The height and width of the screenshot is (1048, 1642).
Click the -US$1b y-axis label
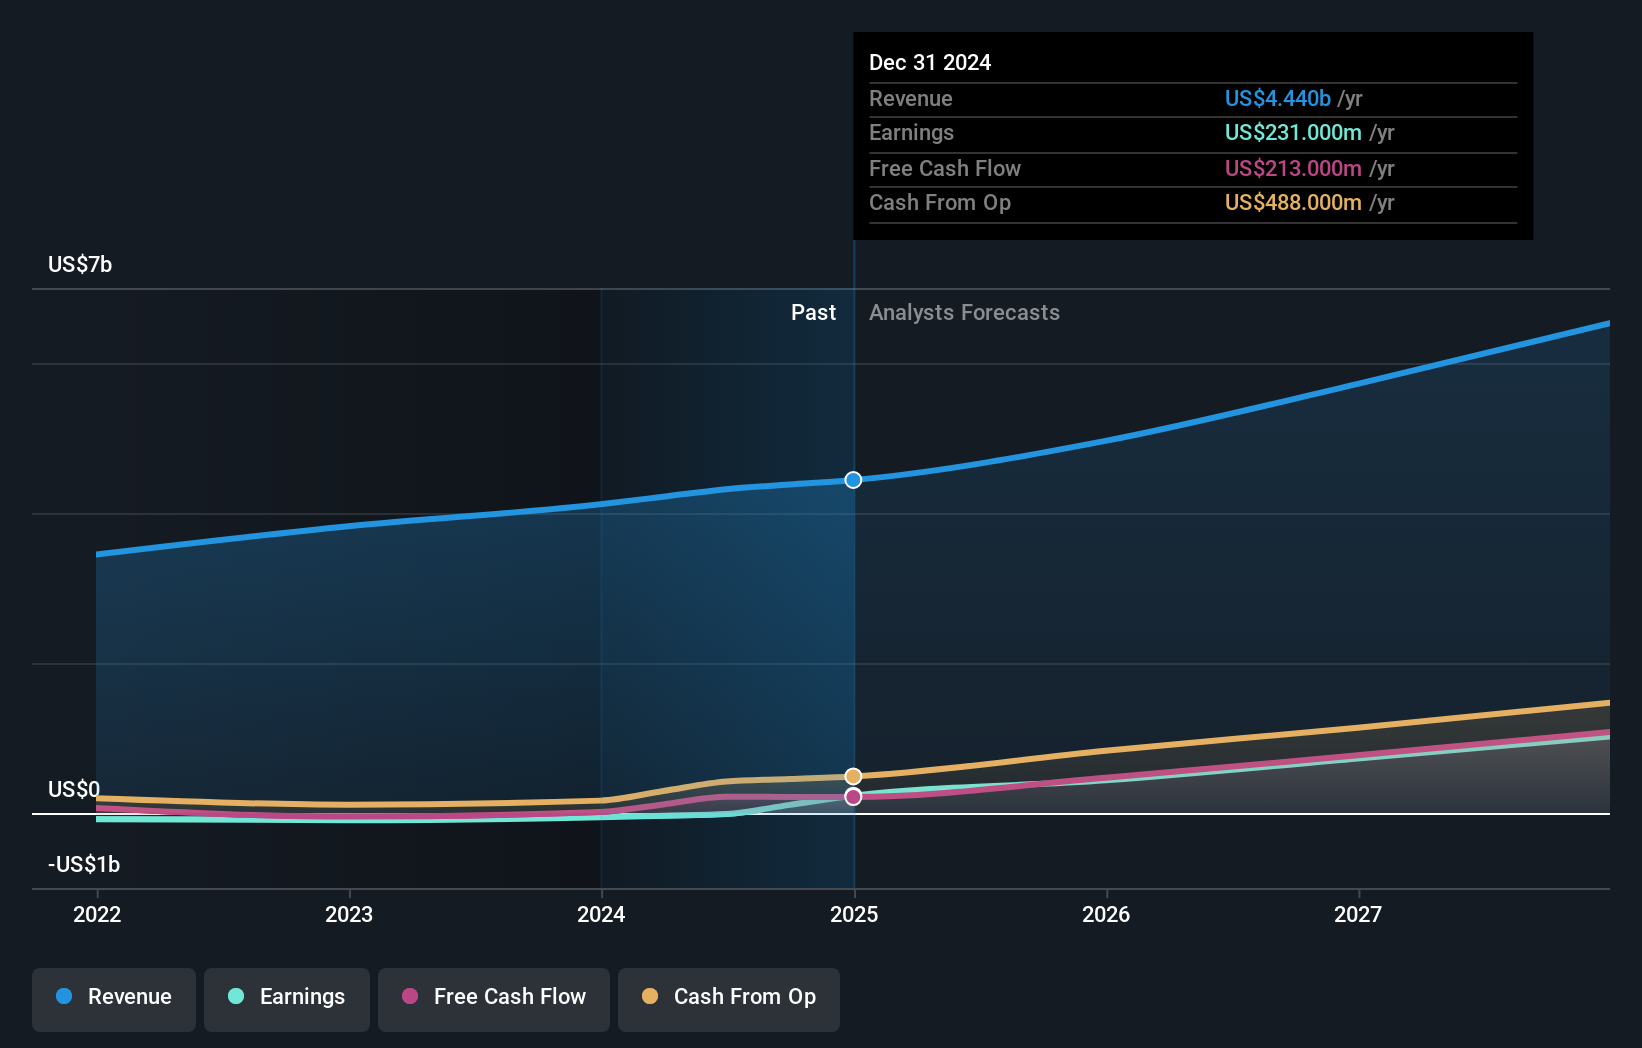(84, 864)
